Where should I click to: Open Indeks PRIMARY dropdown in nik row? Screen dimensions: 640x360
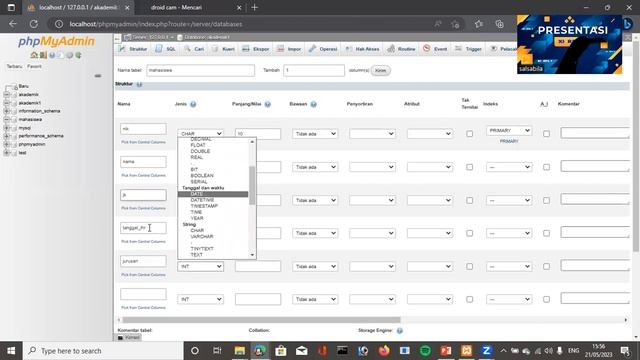coord(509,131)
